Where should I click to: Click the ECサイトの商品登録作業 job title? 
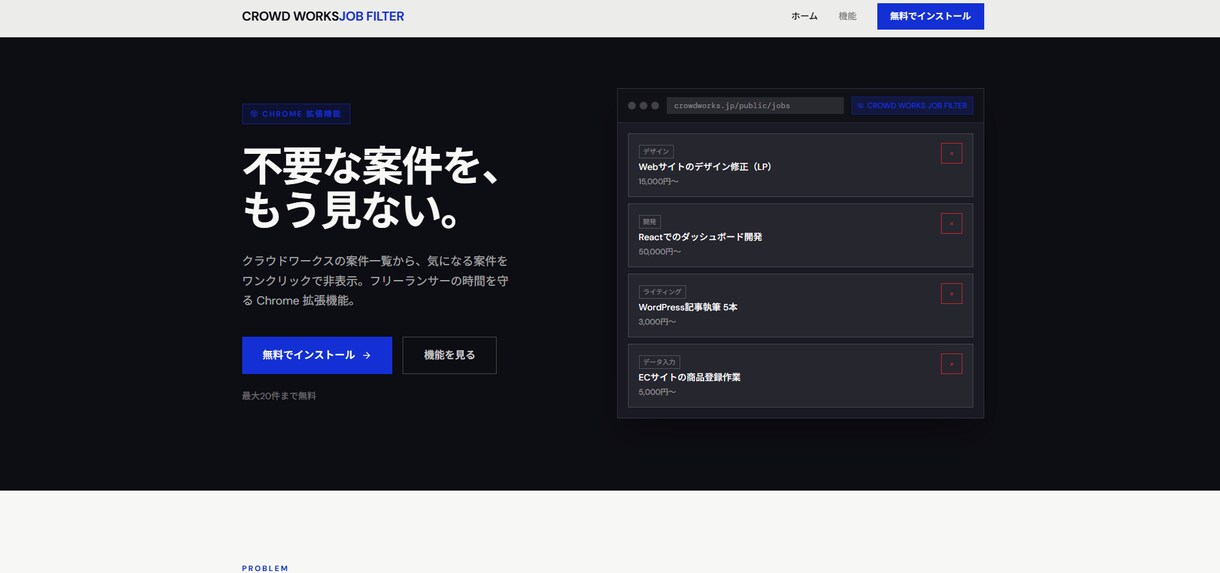tap(690, 377)
